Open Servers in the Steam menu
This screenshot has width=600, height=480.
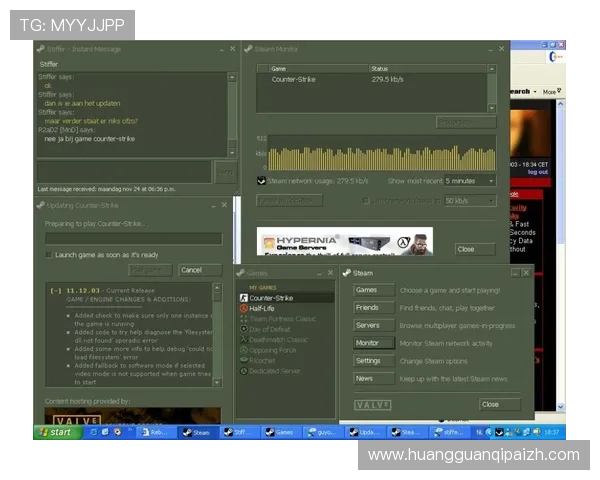pyautogui.click(x=367, y=325)
